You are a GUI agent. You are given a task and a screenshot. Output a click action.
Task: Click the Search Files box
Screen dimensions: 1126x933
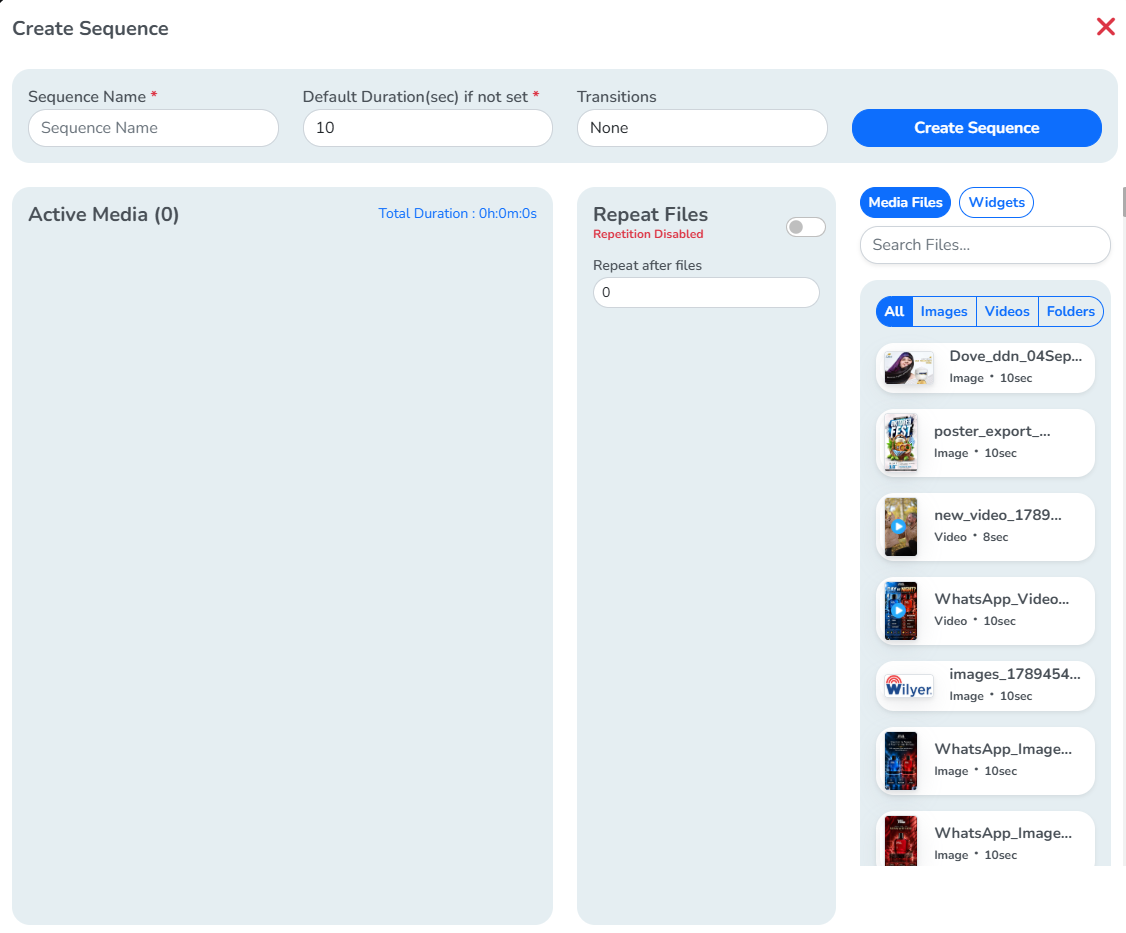click(x=985, y=245)
